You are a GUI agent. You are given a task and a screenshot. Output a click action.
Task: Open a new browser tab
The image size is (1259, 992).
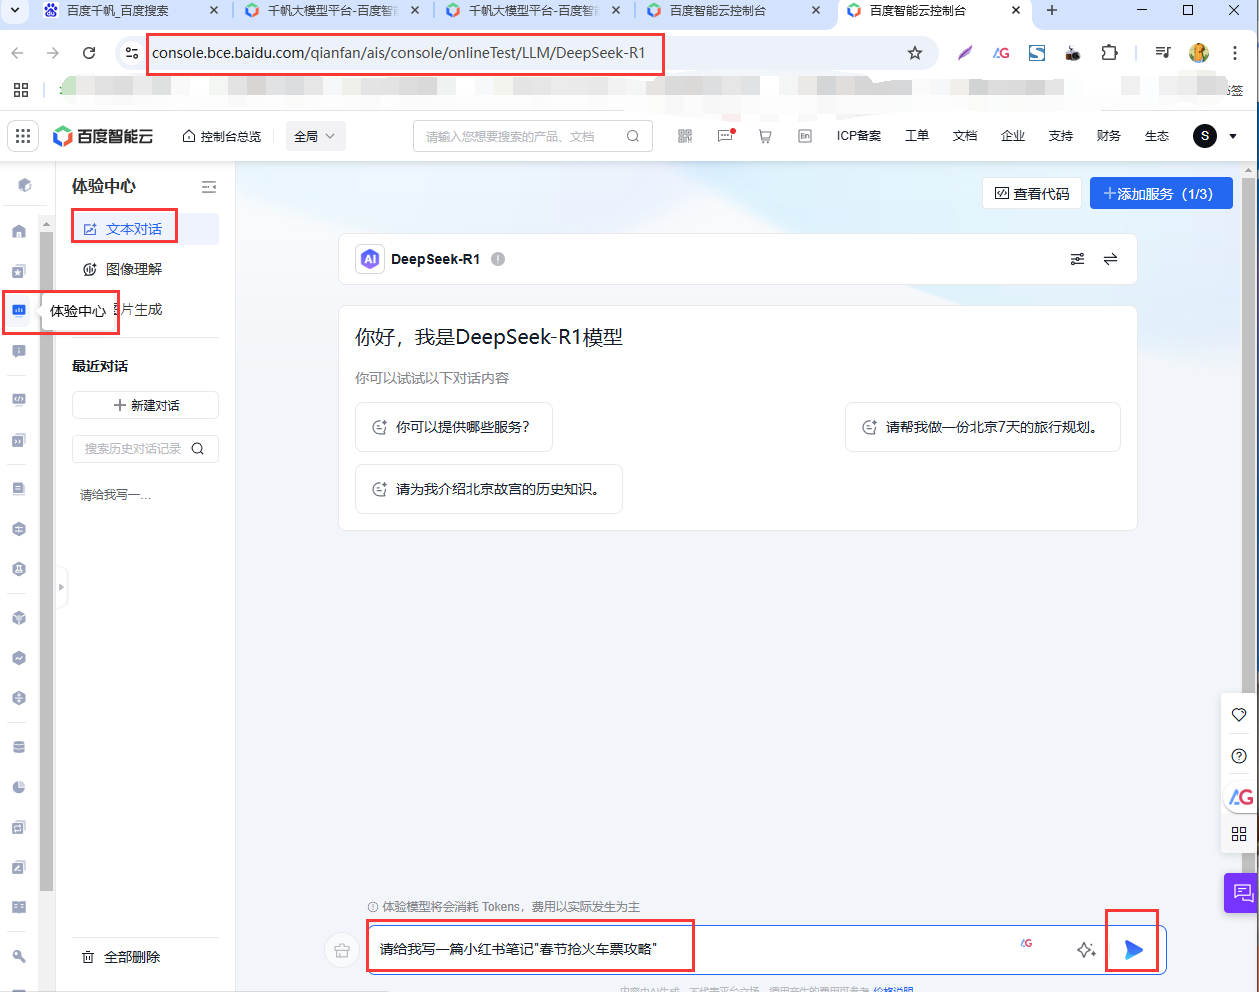tap(1051, 11)
